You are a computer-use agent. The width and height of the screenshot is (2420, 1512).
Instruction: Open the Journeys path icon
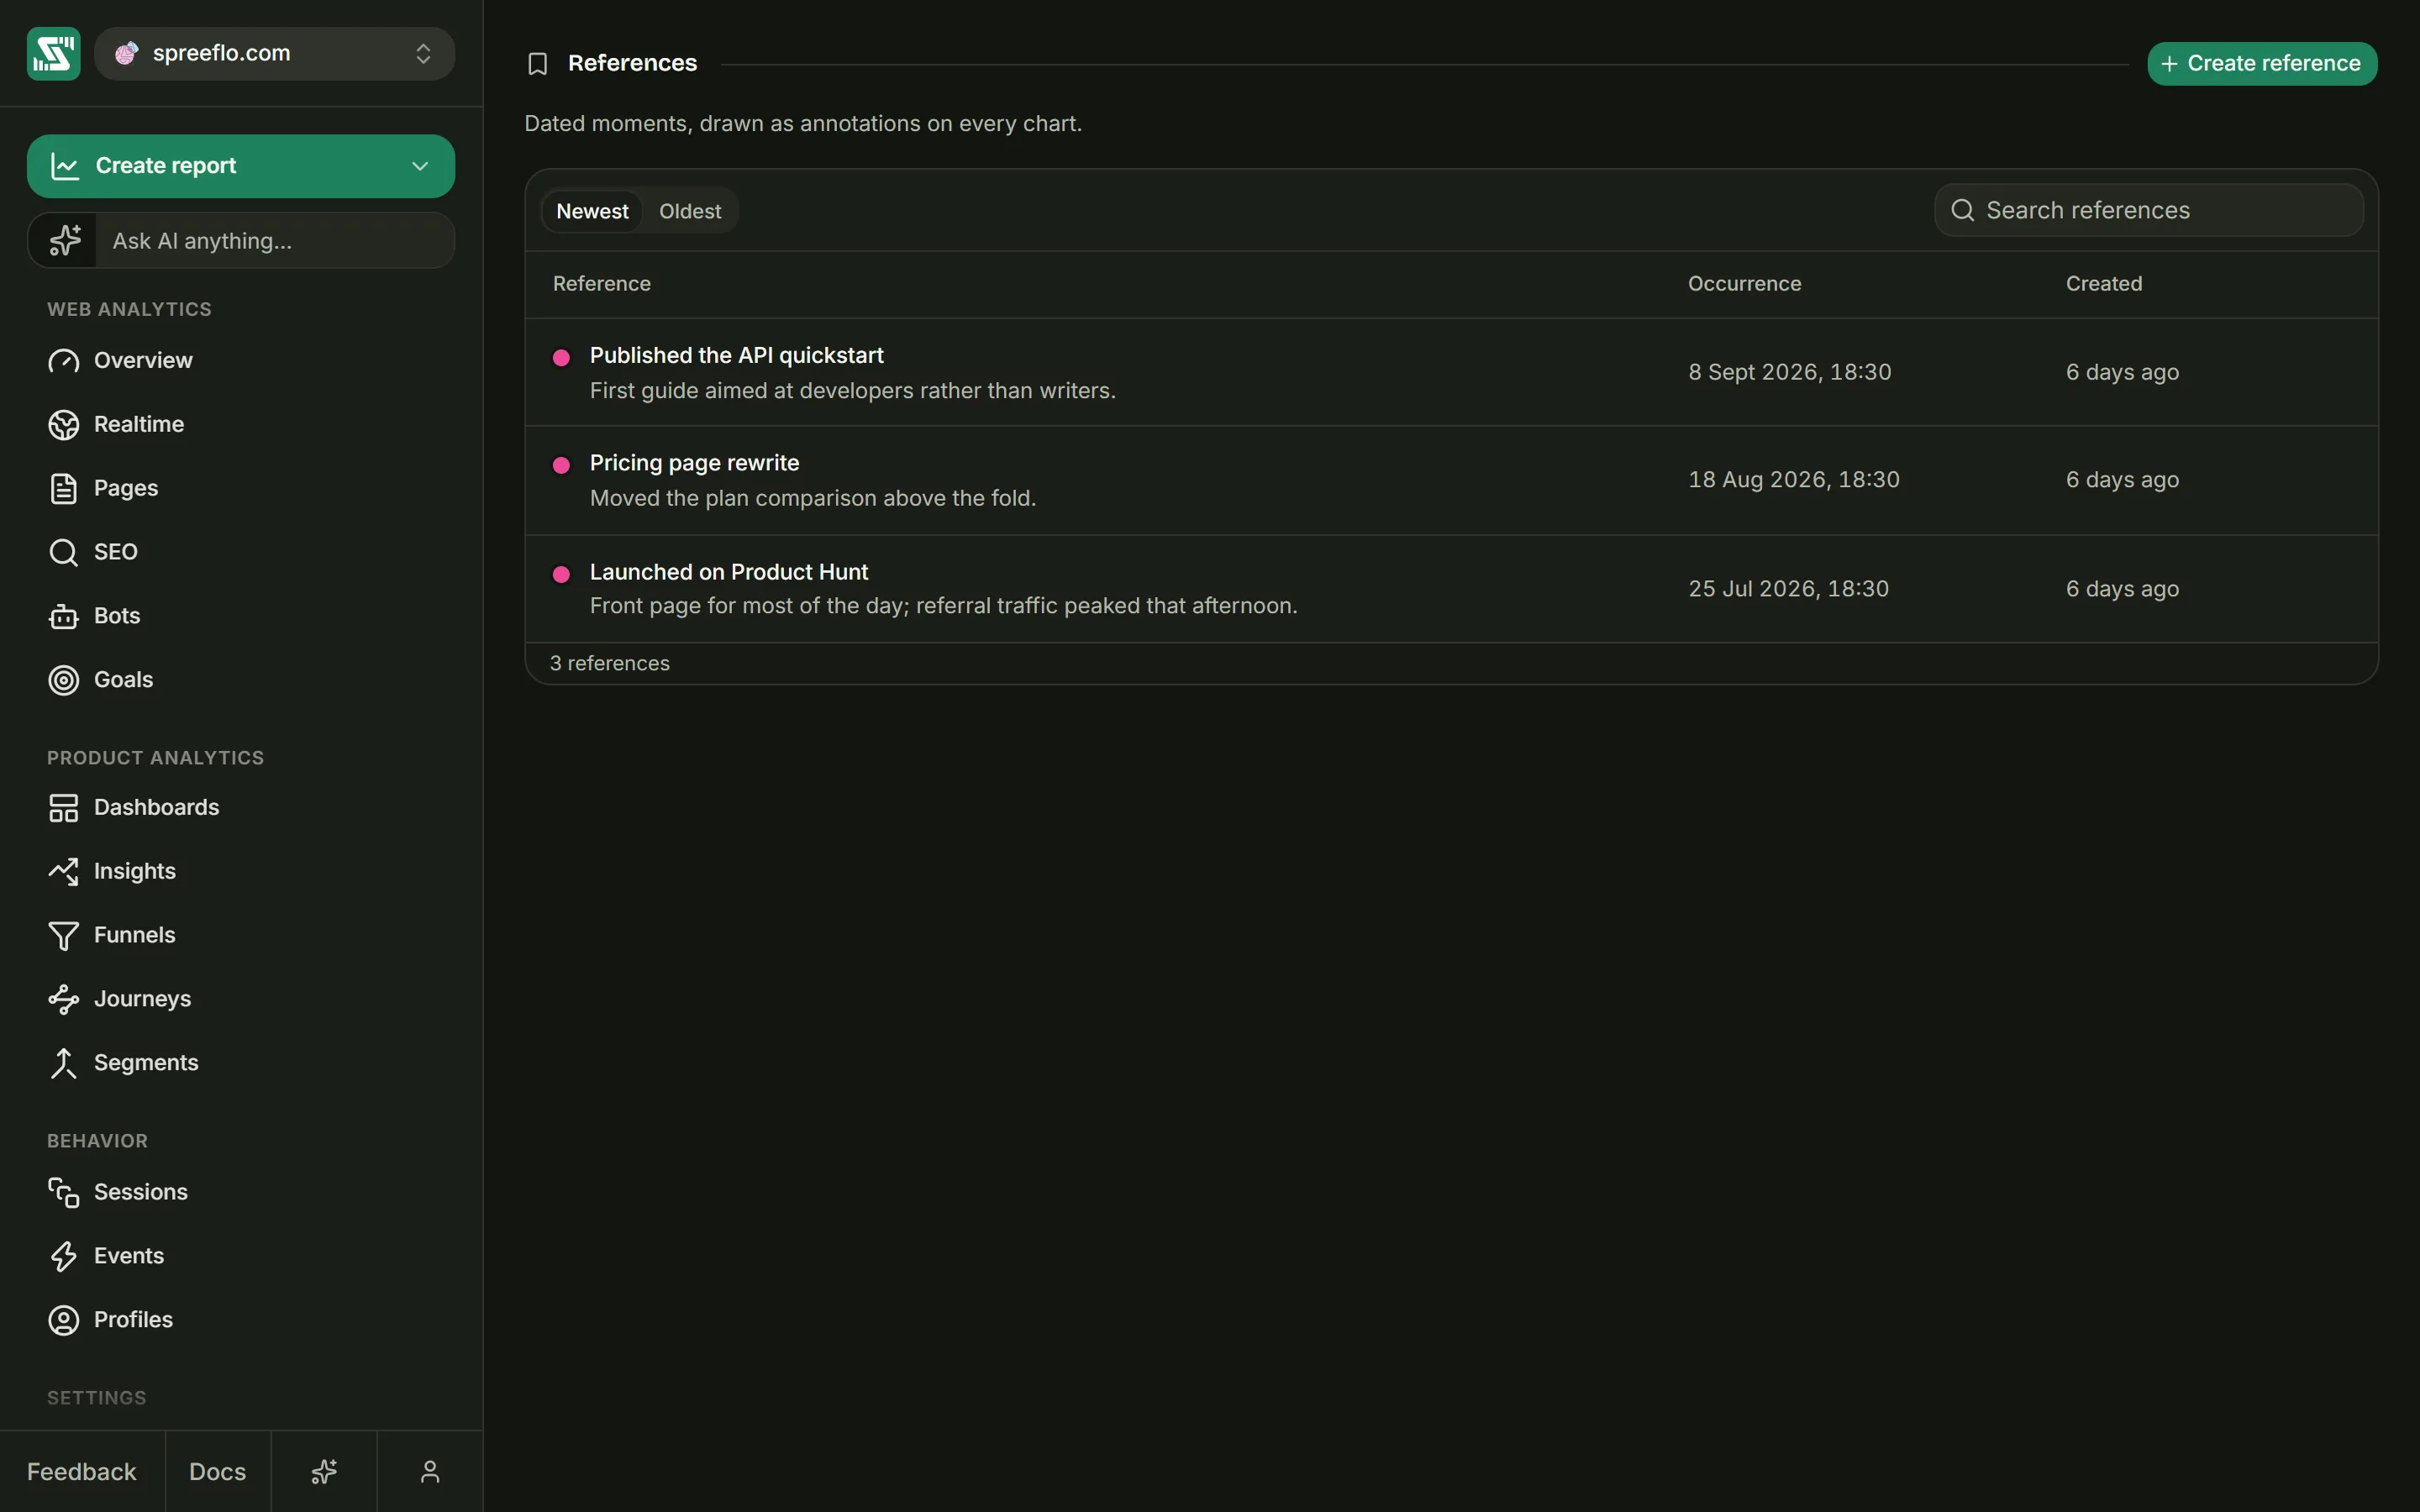click(64, 999)
